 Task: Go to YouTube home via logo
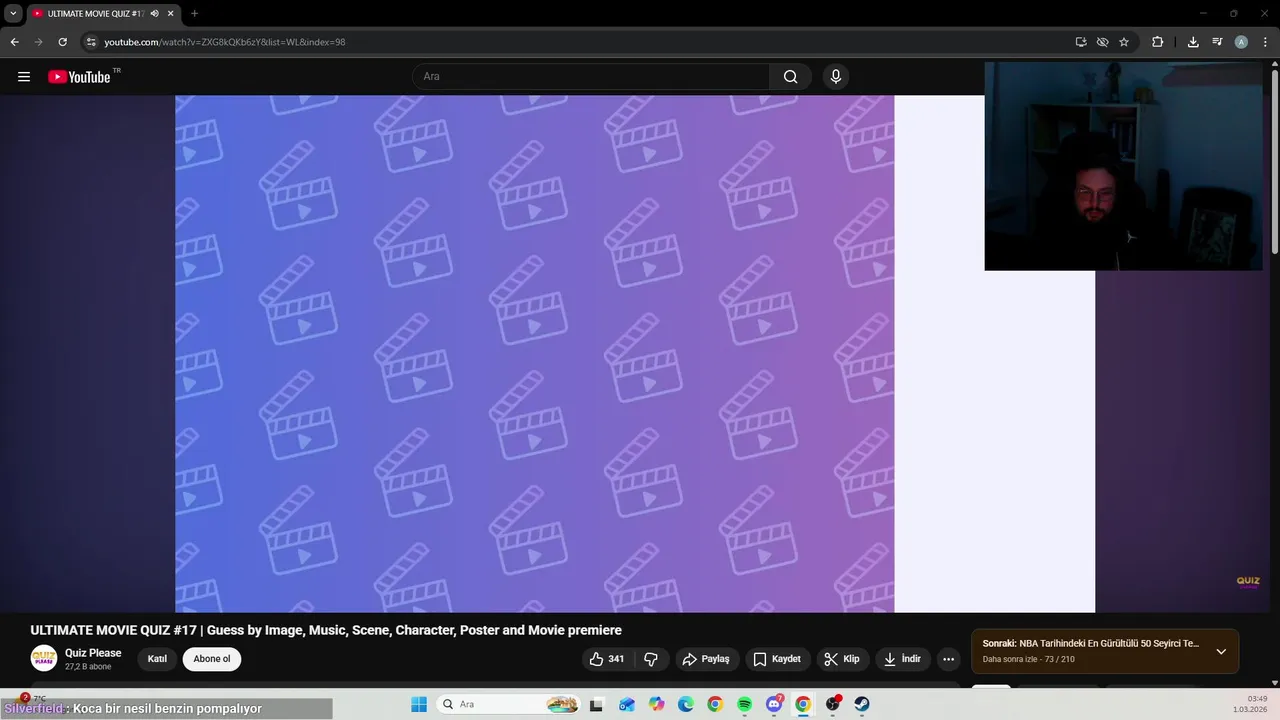point(79,77)
